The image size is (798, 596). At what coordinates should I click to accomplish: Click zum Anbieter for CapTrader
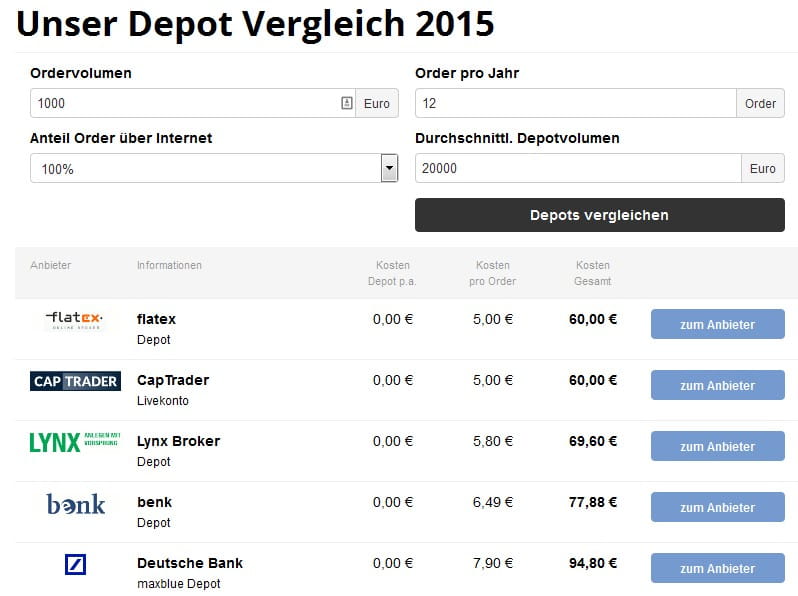click(x=718, y=385)
